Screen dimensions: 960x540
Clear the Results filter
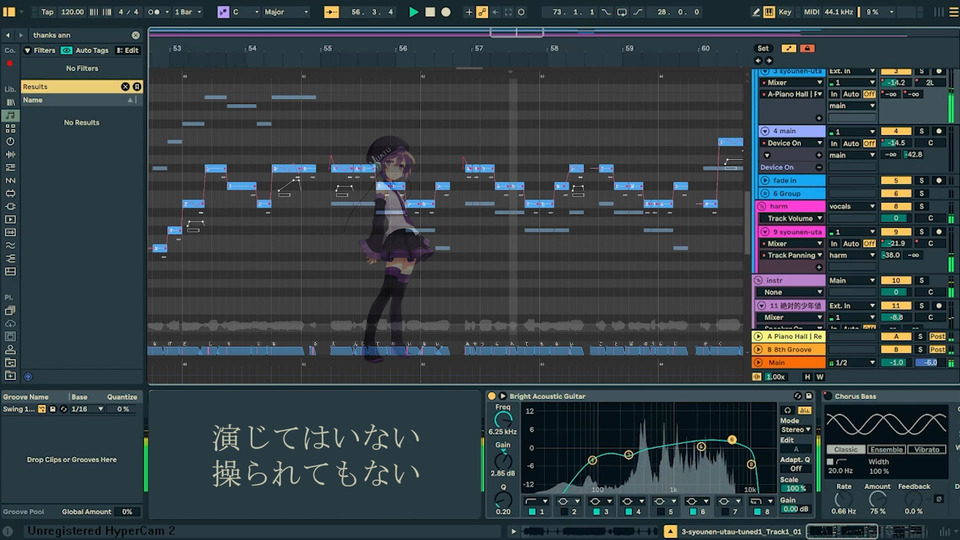pyautogui.click(x=125, y=87)
